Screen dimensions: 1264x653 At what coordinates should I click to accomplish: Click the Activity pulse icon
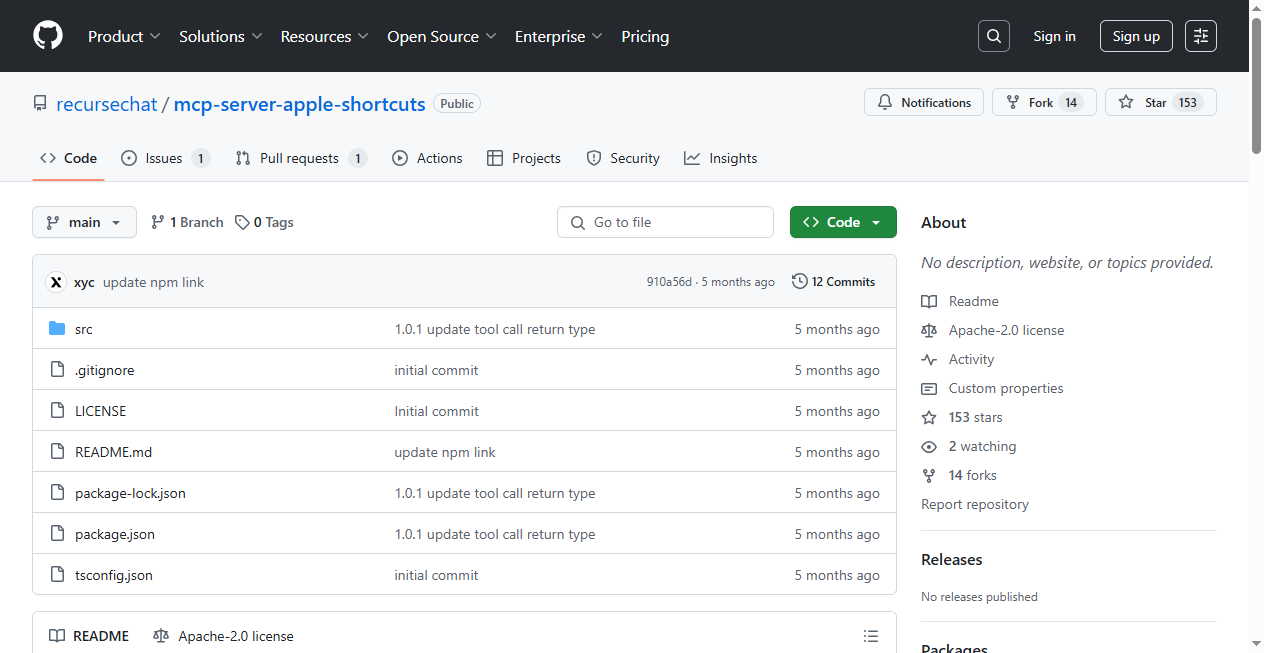tap(929, 359)
